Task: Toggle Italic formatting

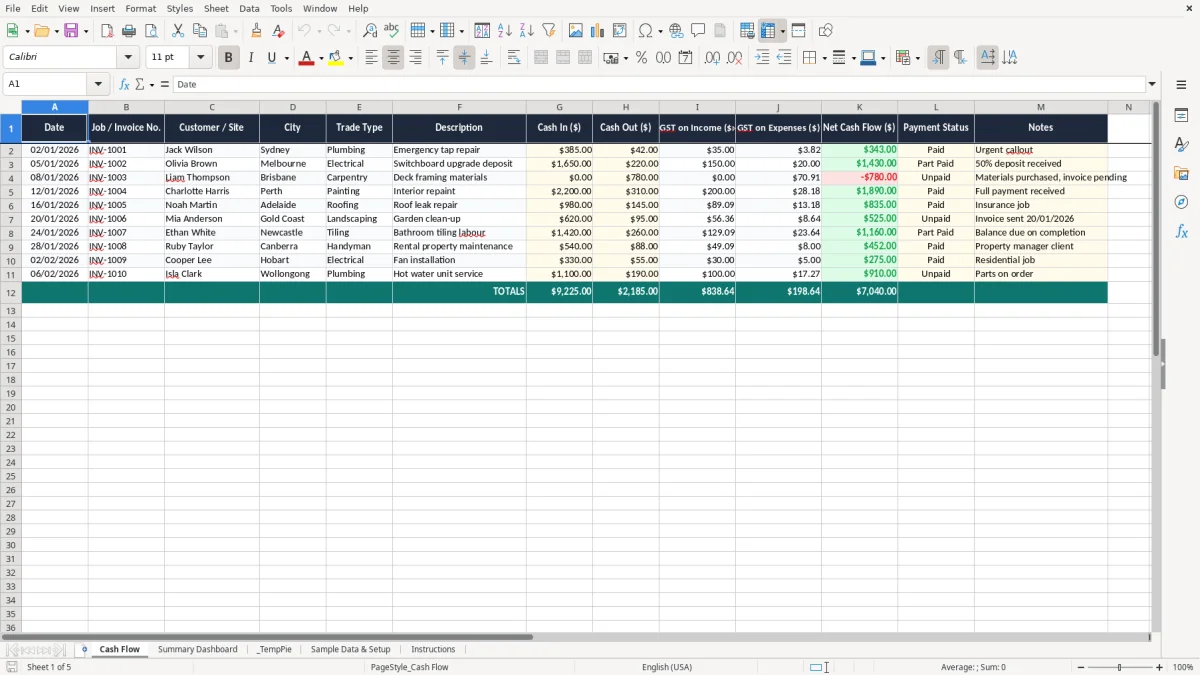Action: (x=251, y=58)
